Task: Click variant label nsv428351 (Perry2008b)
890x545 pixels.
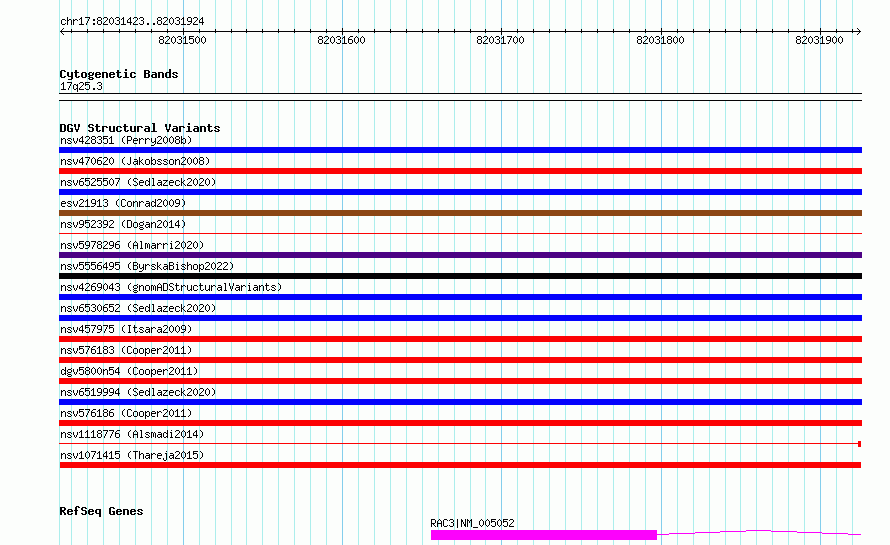Action: [x=126, y=140]
